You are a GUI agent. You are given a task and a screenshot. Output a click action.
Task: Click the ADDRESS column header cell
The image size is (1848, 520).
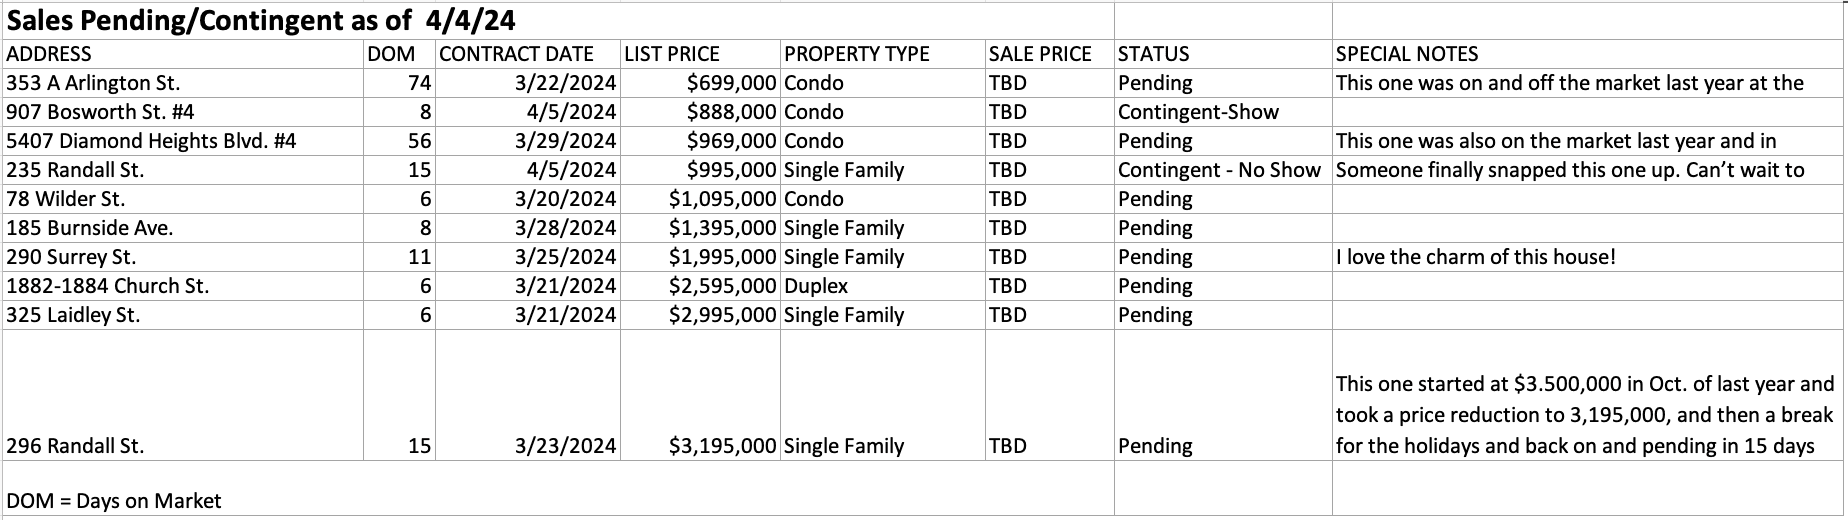183,54
